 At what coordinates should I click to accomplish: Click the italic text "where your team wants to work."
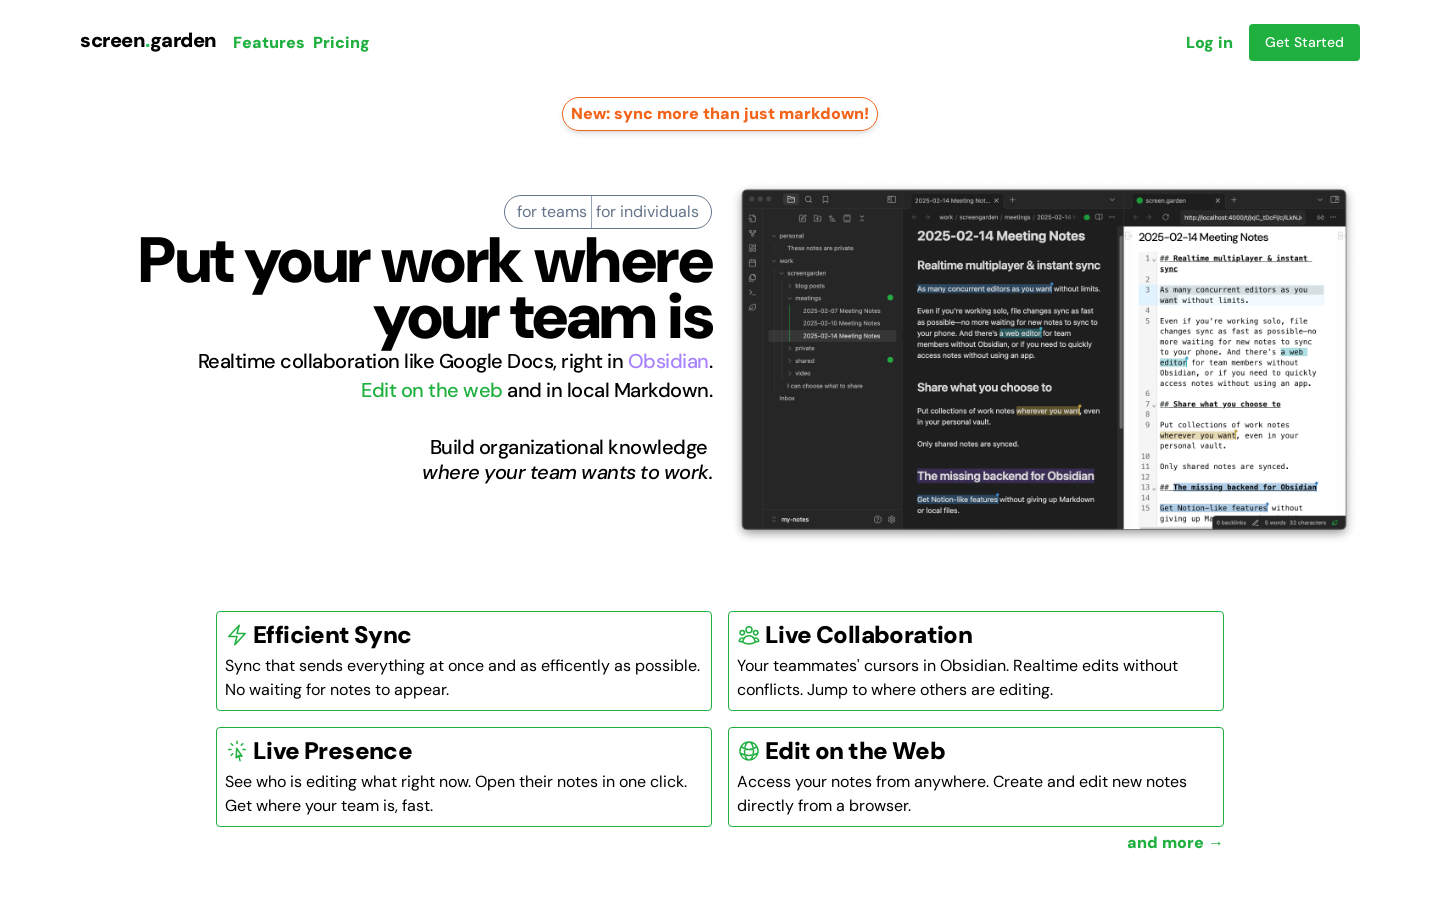567,472
